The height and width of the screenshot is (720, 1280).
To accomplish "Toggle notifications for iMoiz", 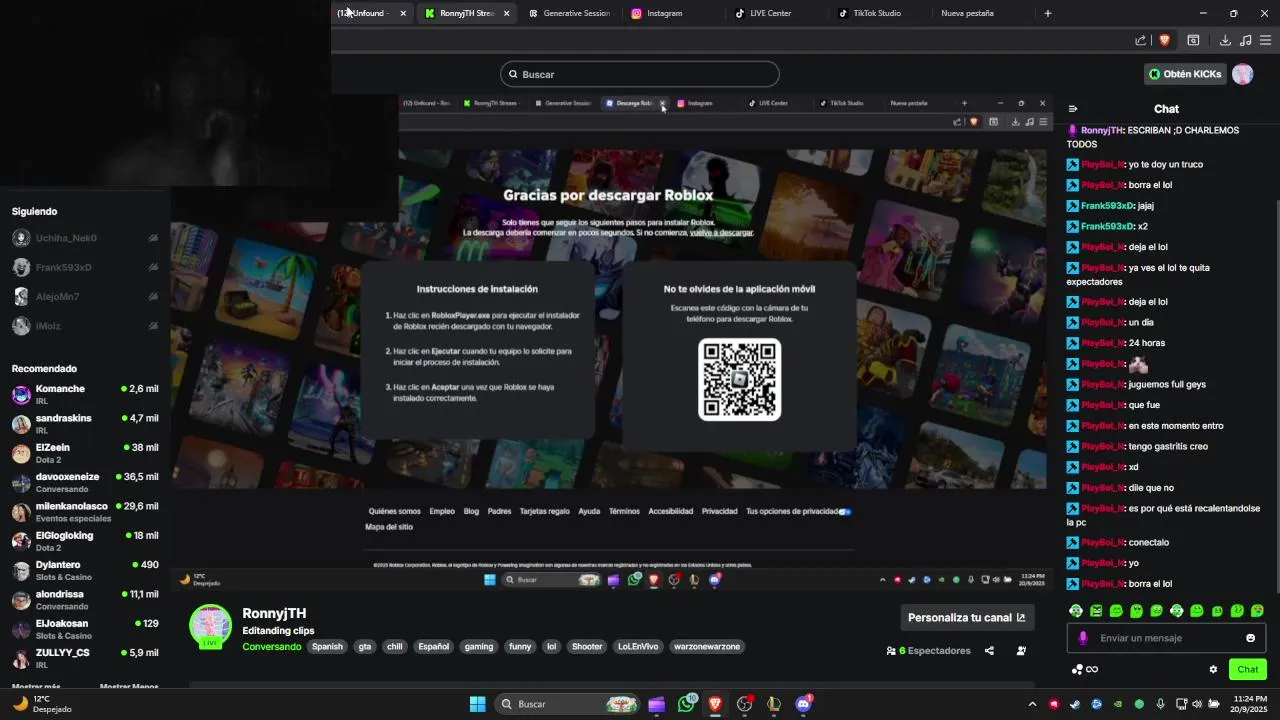I will click(153, 326).
